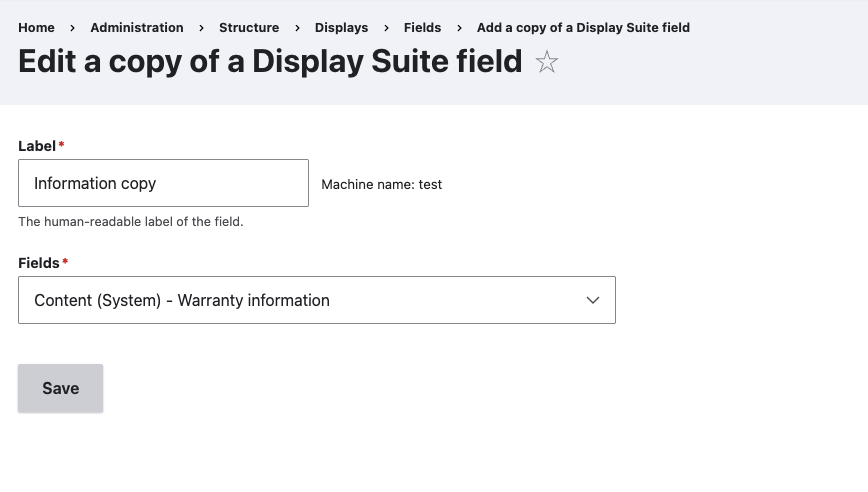Click the 'Label' form field caption
Screen dimensions: 868x492
click(37, 146)
